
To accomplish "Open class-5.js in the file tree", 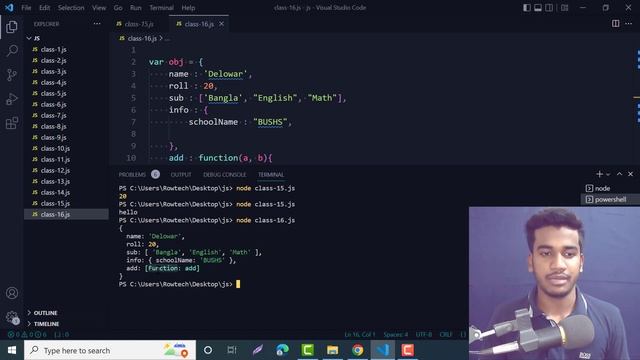I will click(x=53, y=93).
